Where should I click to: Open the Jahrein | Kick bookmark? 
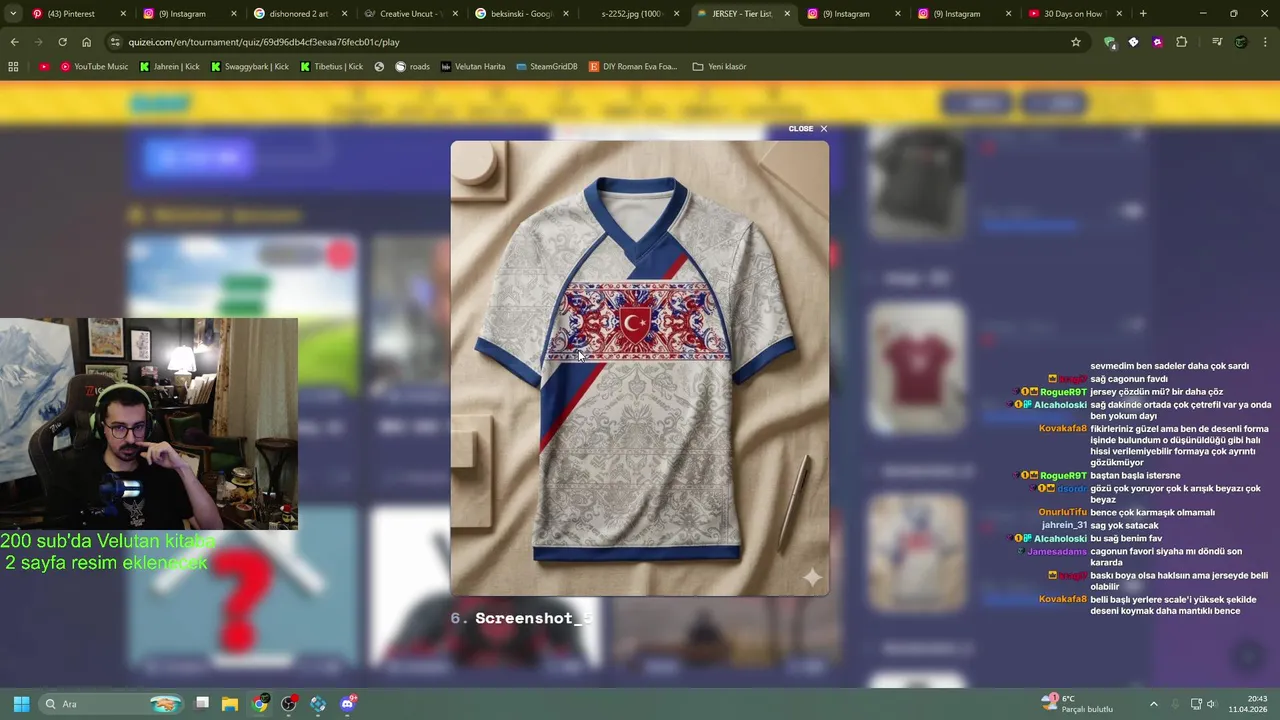point(170,66)
